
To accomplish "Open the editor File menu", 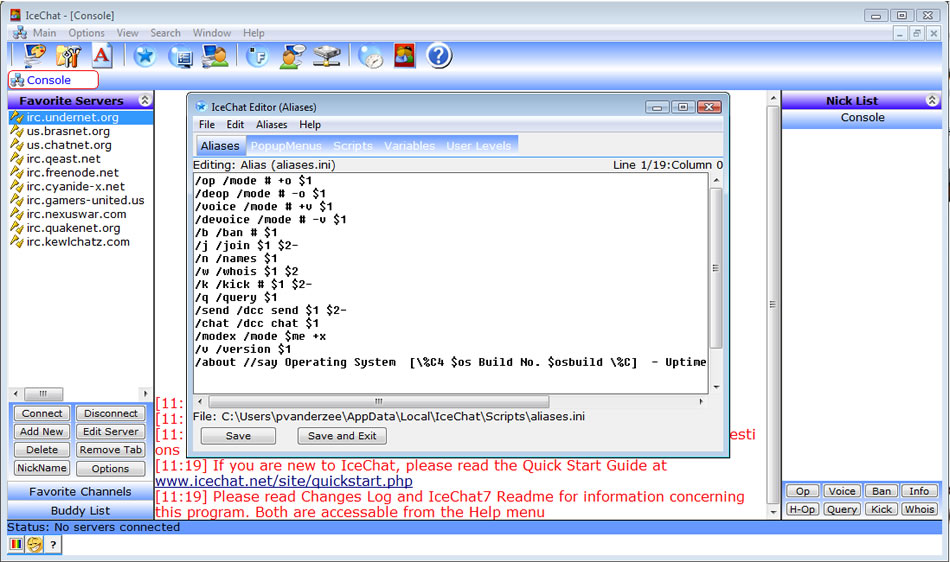I will click(207, 124).
